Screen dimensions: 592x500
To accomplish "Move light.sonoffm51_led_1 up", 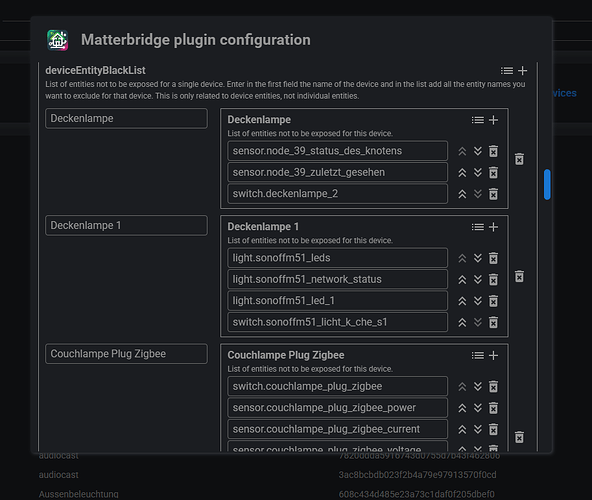I will [462, 301].
